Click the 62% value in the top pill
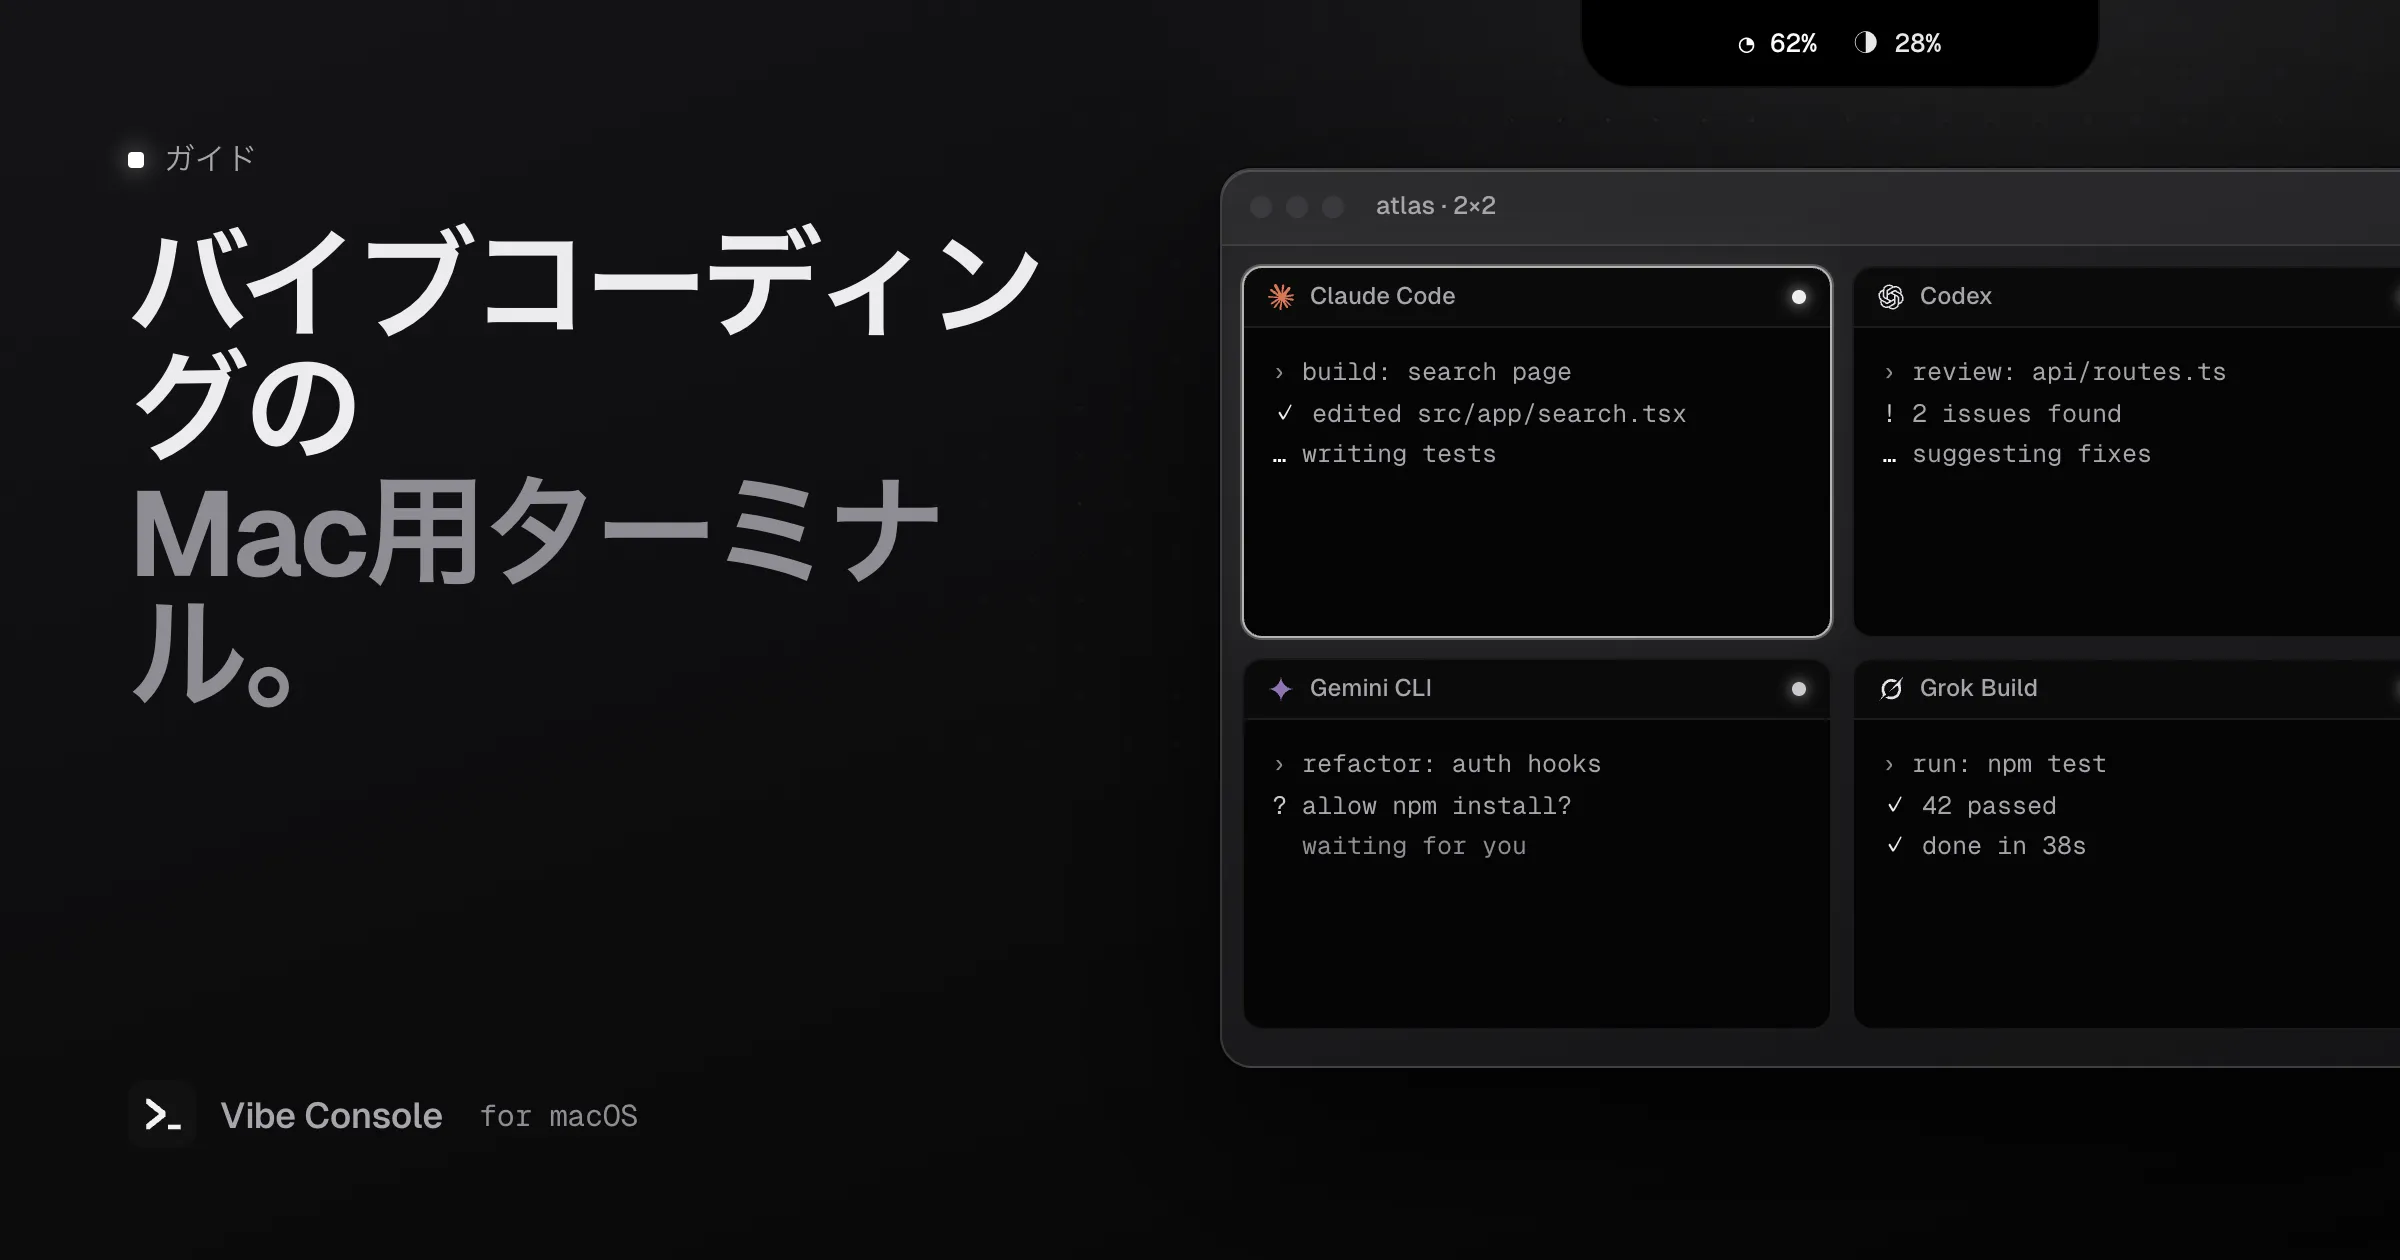 coord(1793,44)
